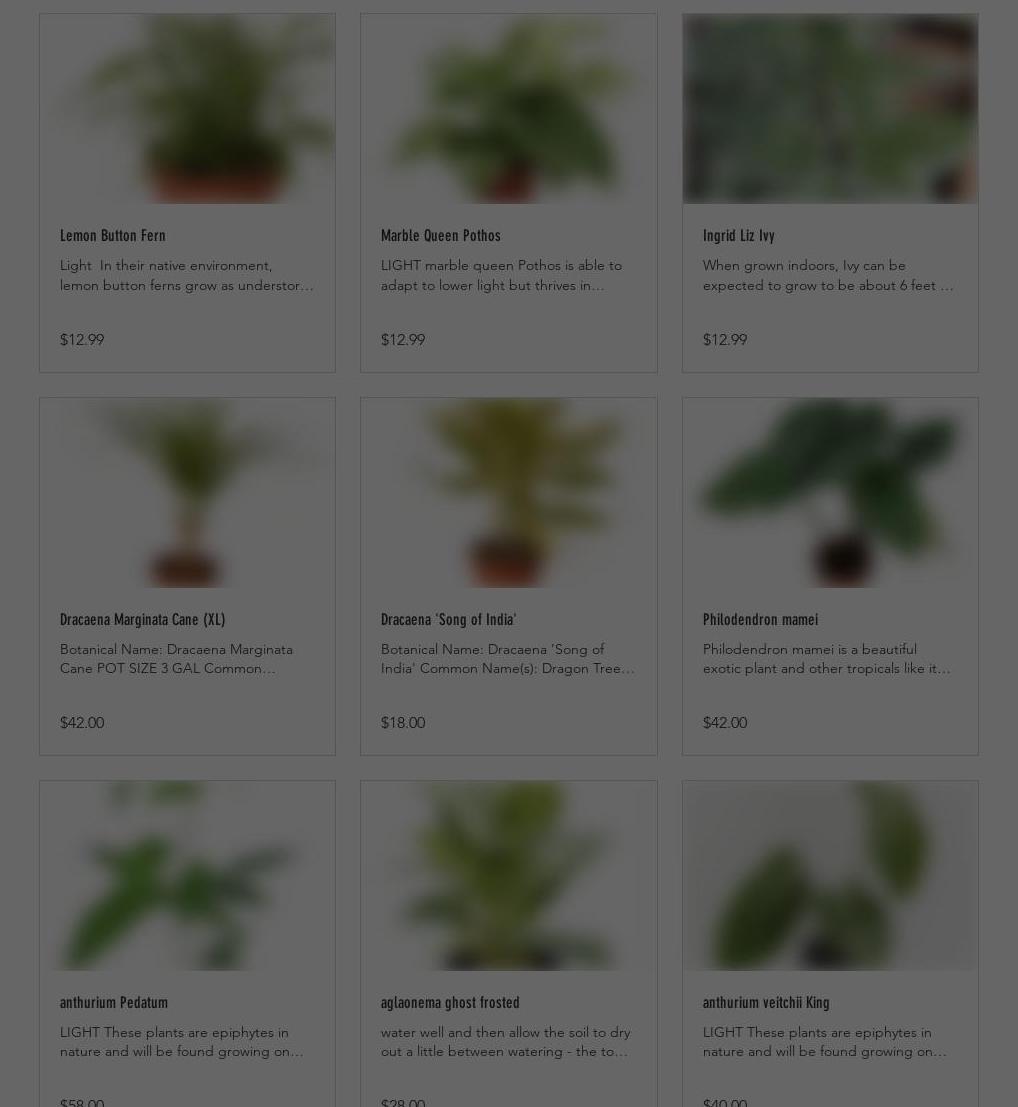This screenshot has height=1107, width=1018.
Task: Click the Dracaena Marginata Cane (XL) title
Action: [143, 620]
